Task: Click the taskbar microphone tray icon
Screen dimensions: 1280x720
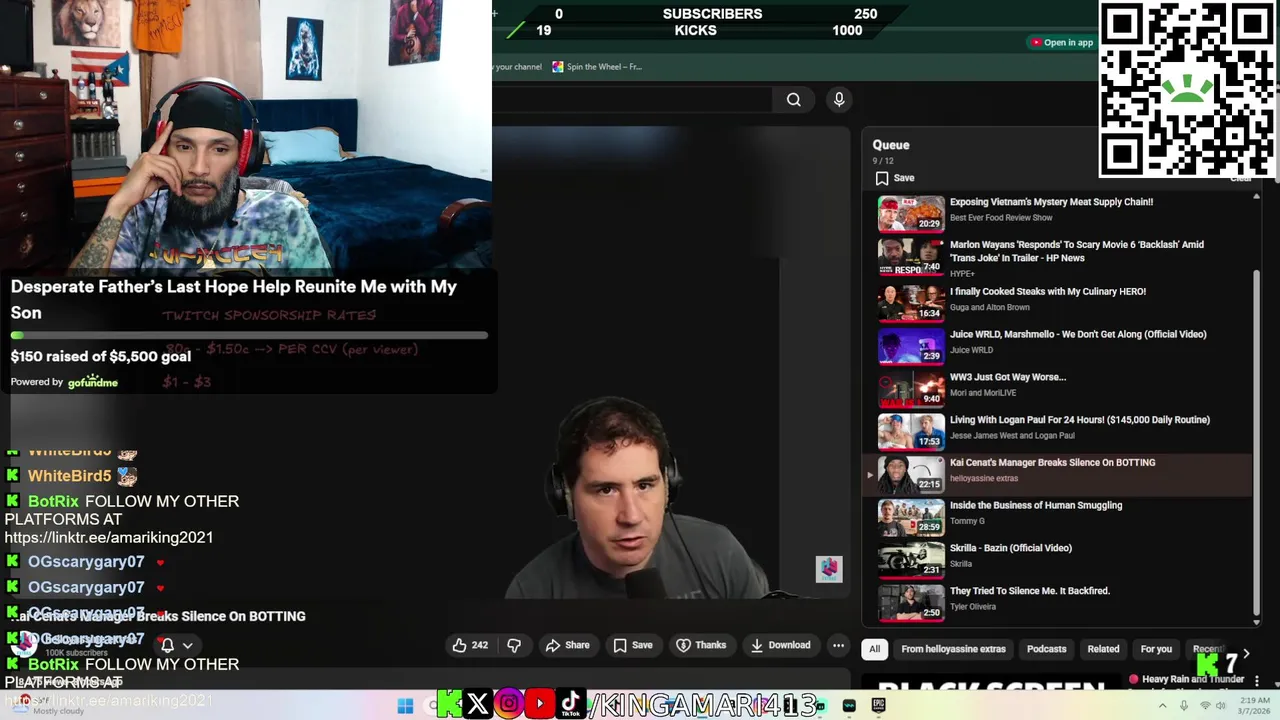Action: [1184, 706]
